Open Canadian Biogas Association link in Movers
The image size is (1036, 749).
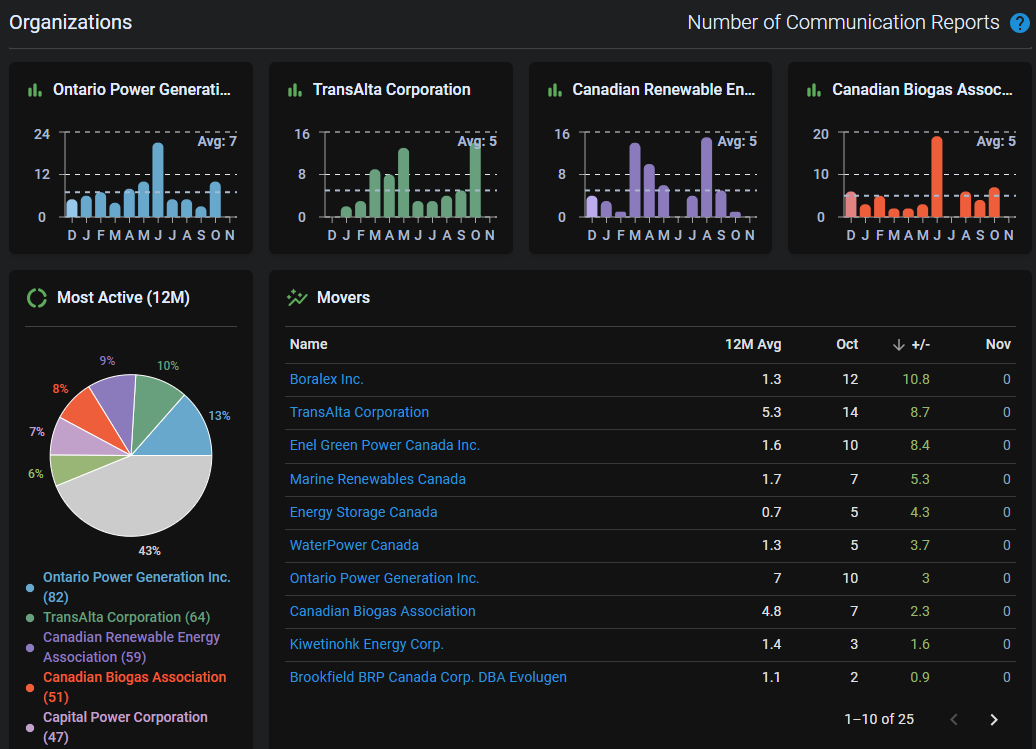383,611
